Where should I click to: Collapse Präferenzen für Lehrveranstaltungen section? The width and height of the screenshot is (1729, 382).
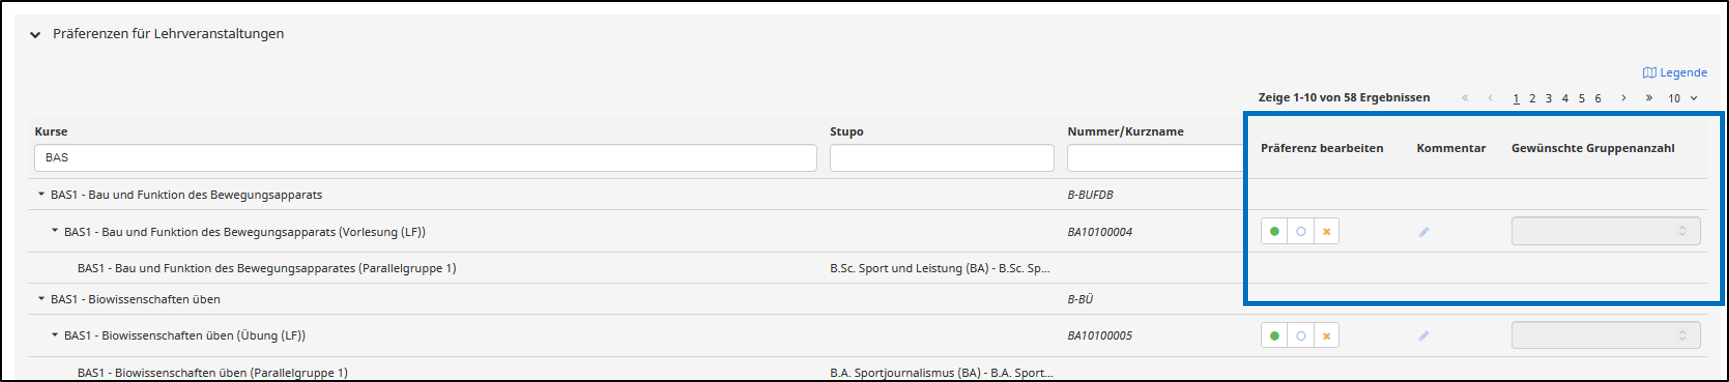[x=35, y=34]
